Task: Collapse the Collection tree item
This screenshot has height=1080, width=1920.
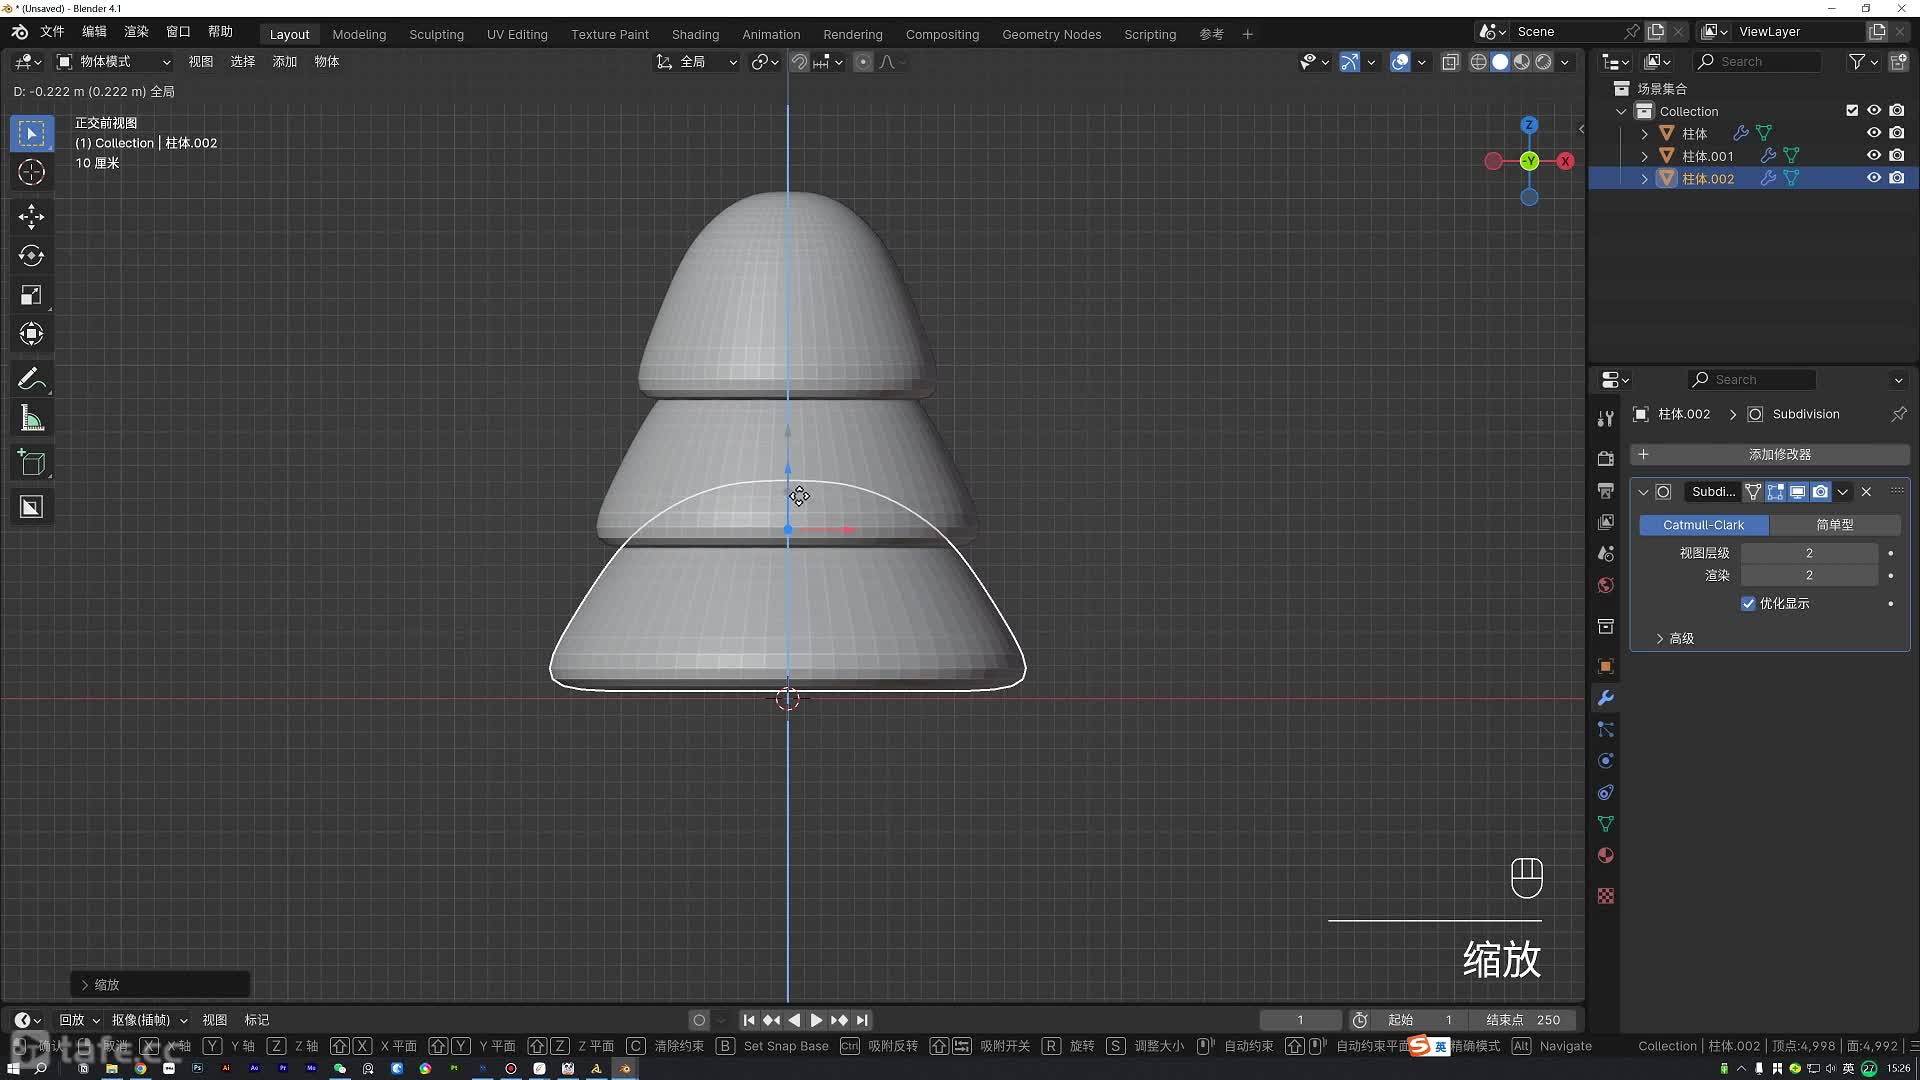Action: point(1621,111)
